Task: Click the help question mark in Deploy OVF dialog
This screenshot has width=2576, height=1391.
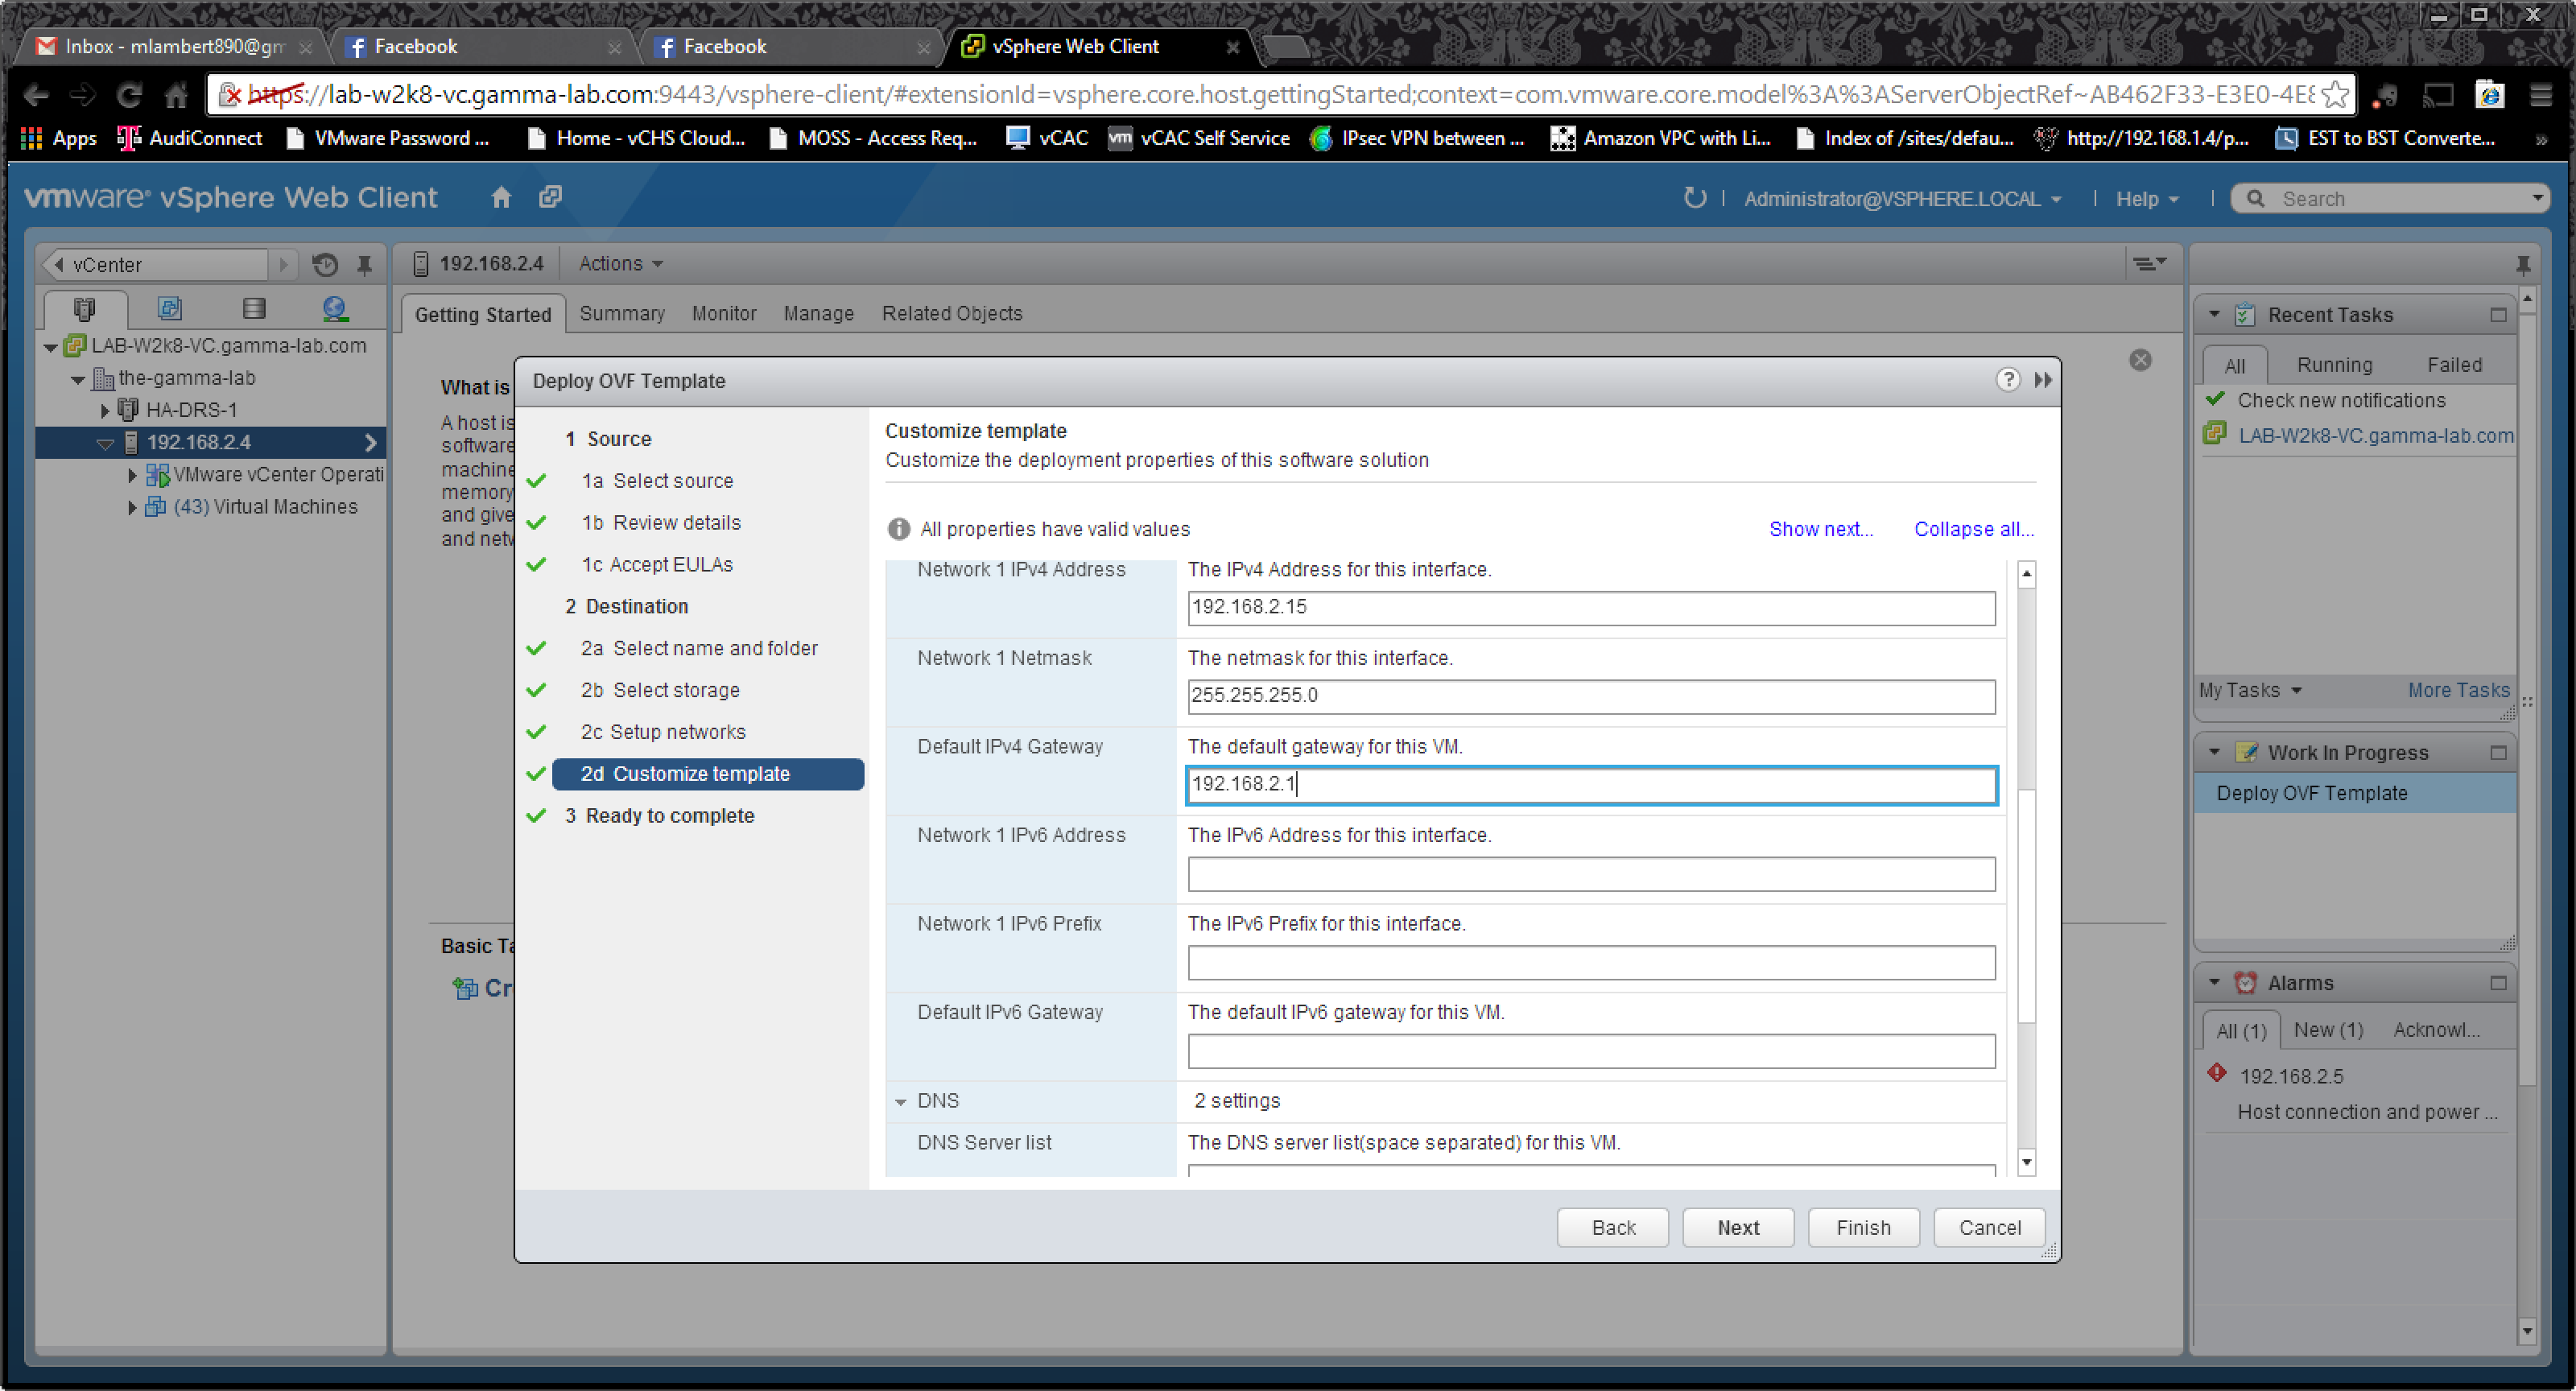Action: pyautogui.click(x=2007, y=380)
